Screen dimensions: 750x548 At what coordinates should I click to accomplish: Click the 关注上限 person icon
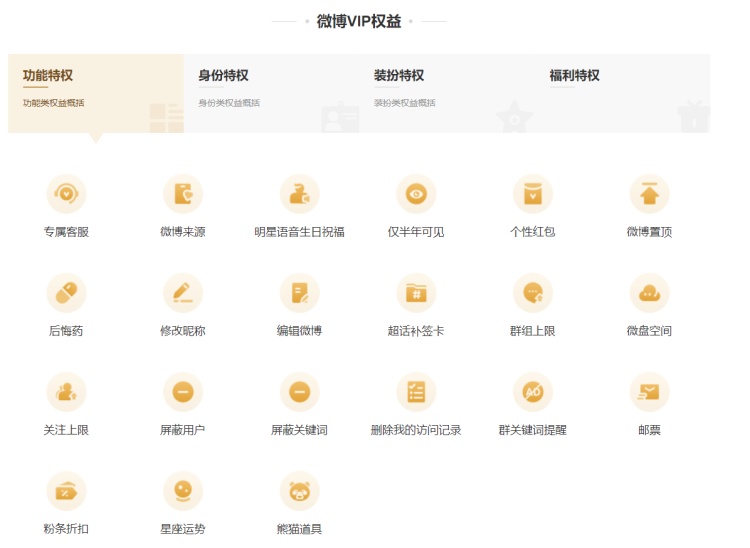coord(66,392)
